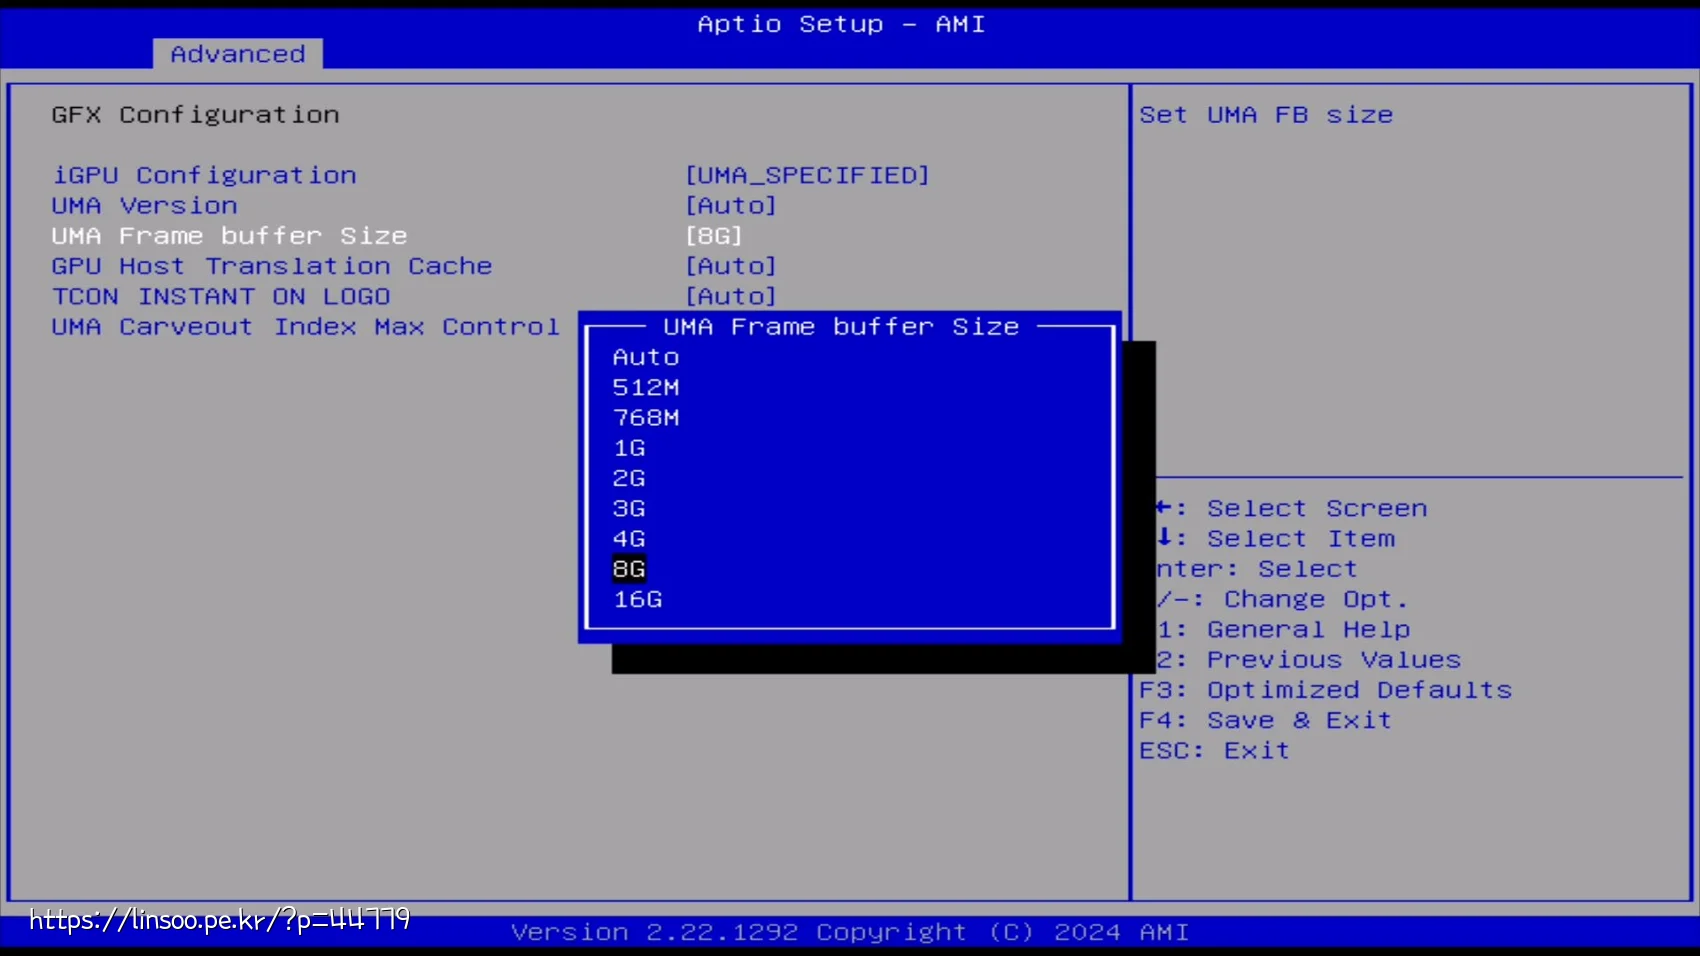Image resolution: width=1700 pixels, height=956 pixels.
Task: Select highlighted 8G option
Action: [629, 569]
